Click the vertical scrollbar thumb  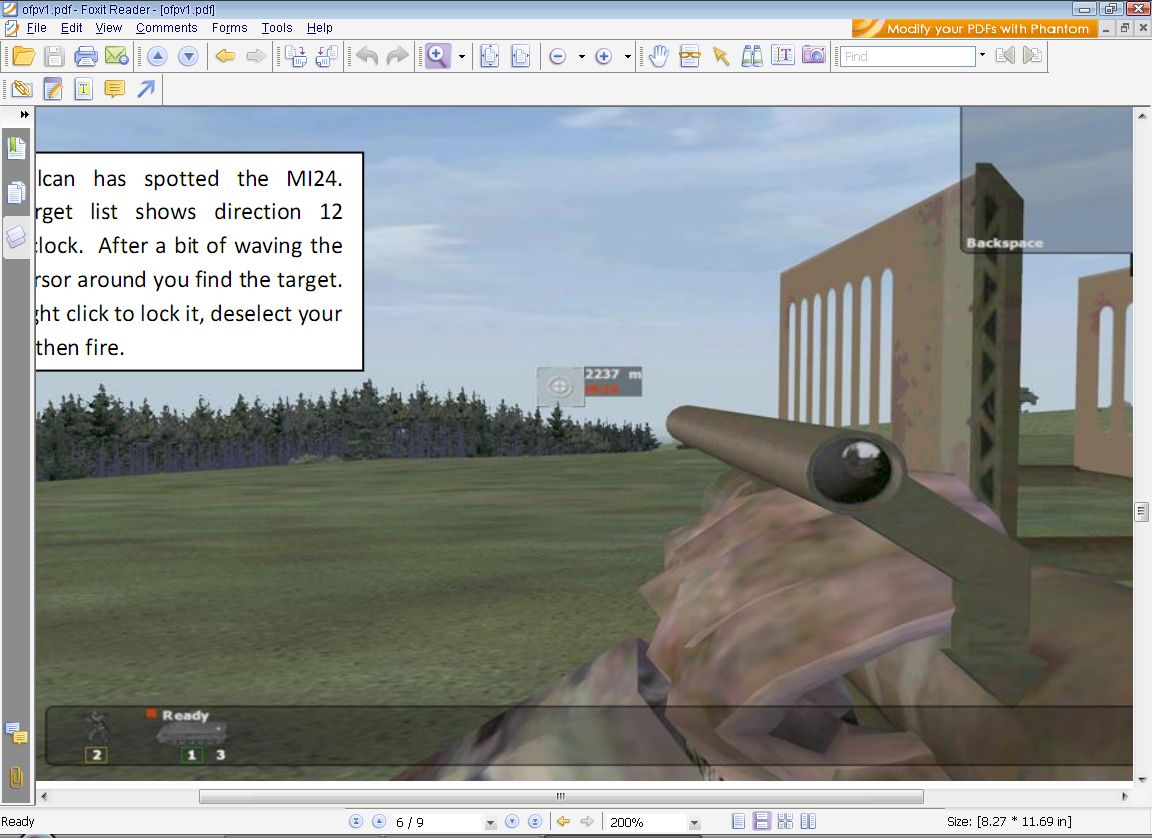[1141, 512]
